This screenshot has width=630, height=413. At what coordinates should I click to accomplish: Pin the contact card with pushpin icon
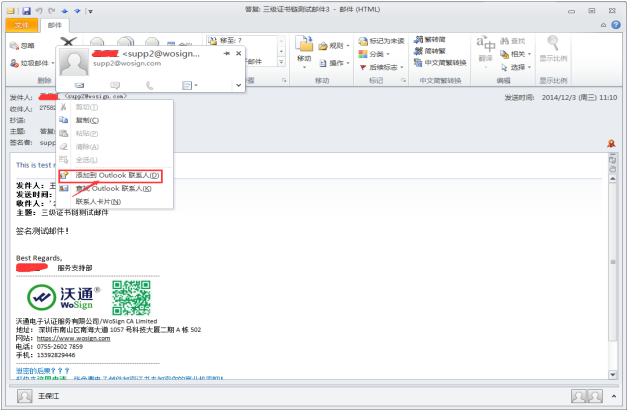(227, 53)
